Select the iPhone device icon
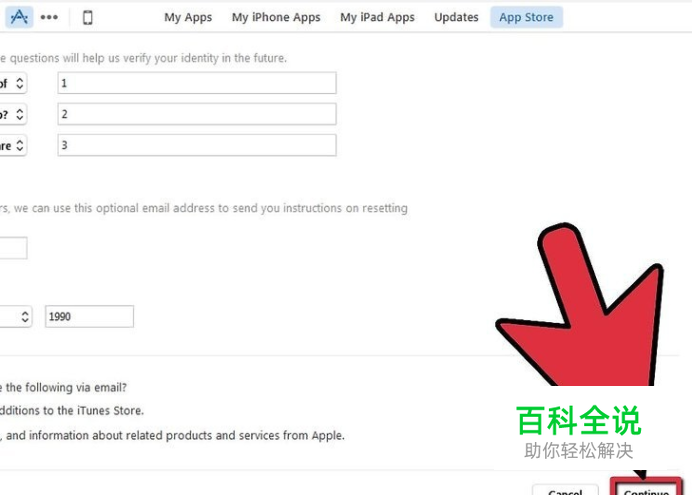Viewport: 692px width, 495px height. click(88, 18)
